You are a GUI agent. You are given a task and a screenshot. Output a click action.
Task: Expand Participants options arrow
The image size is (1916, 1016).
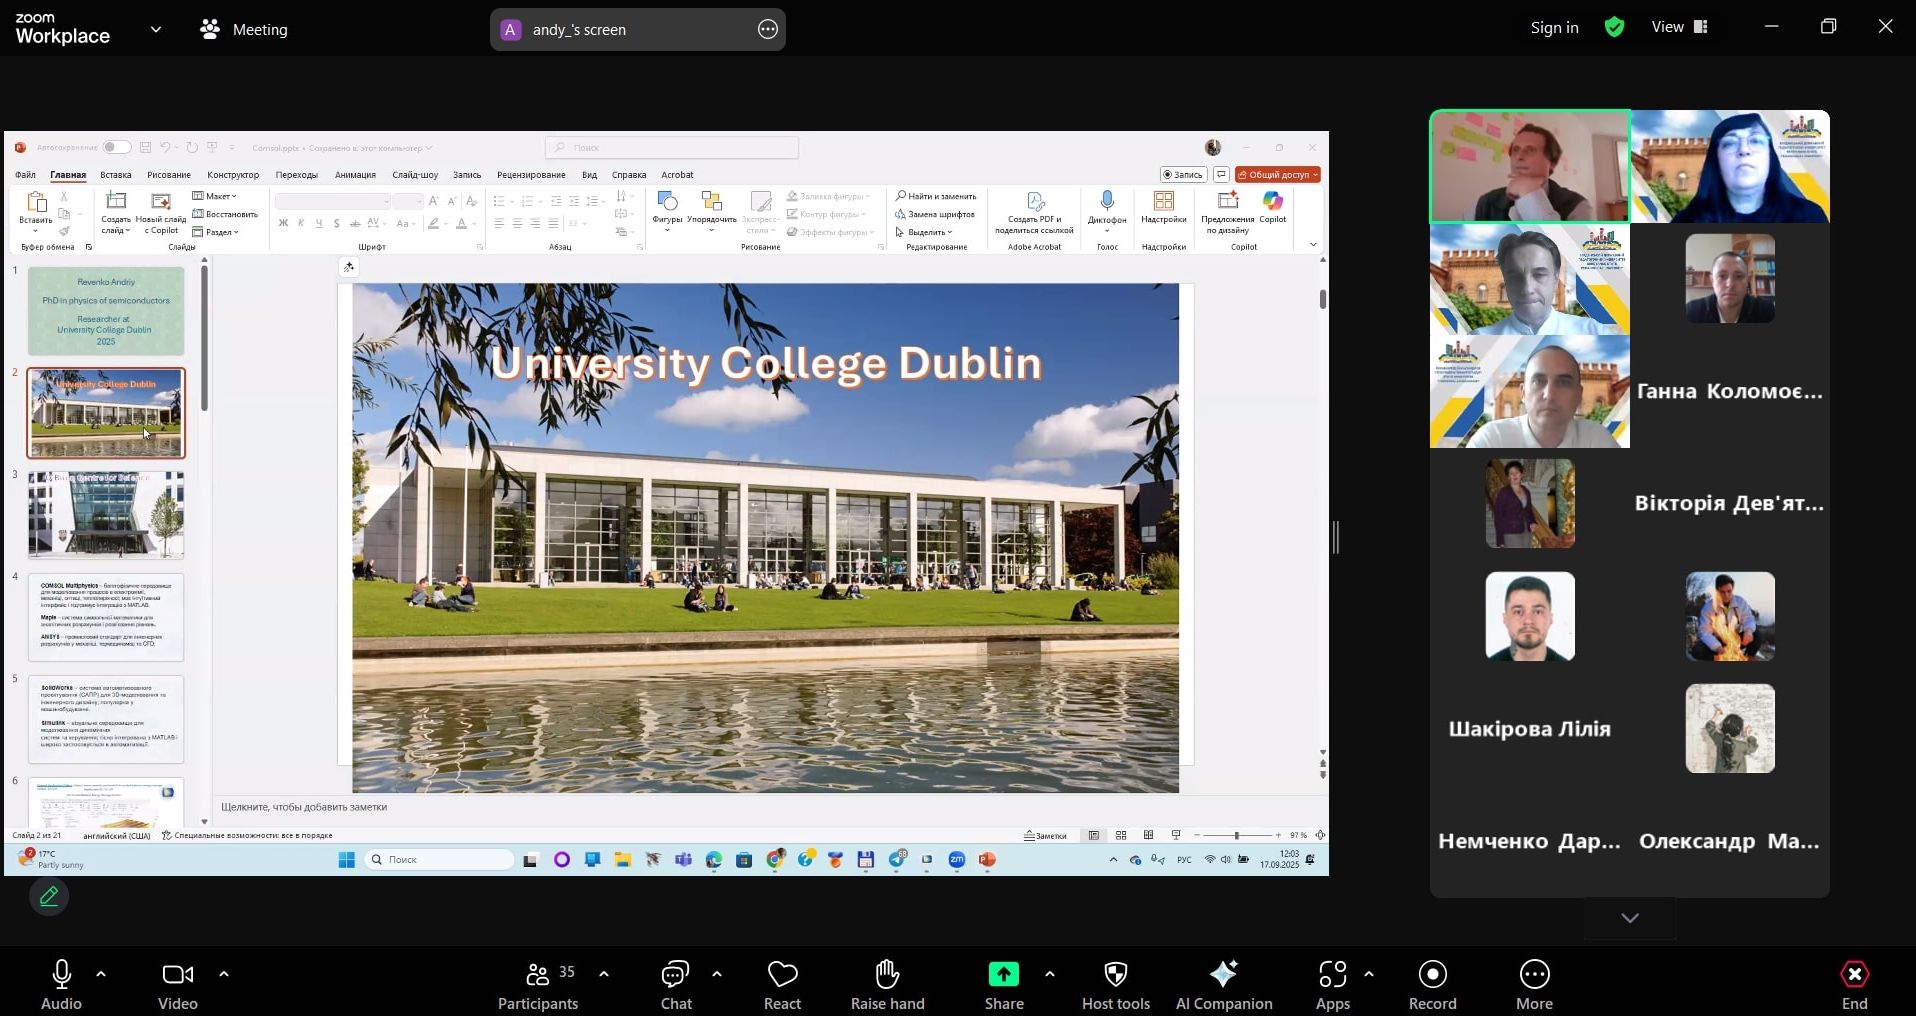(604, 974)
